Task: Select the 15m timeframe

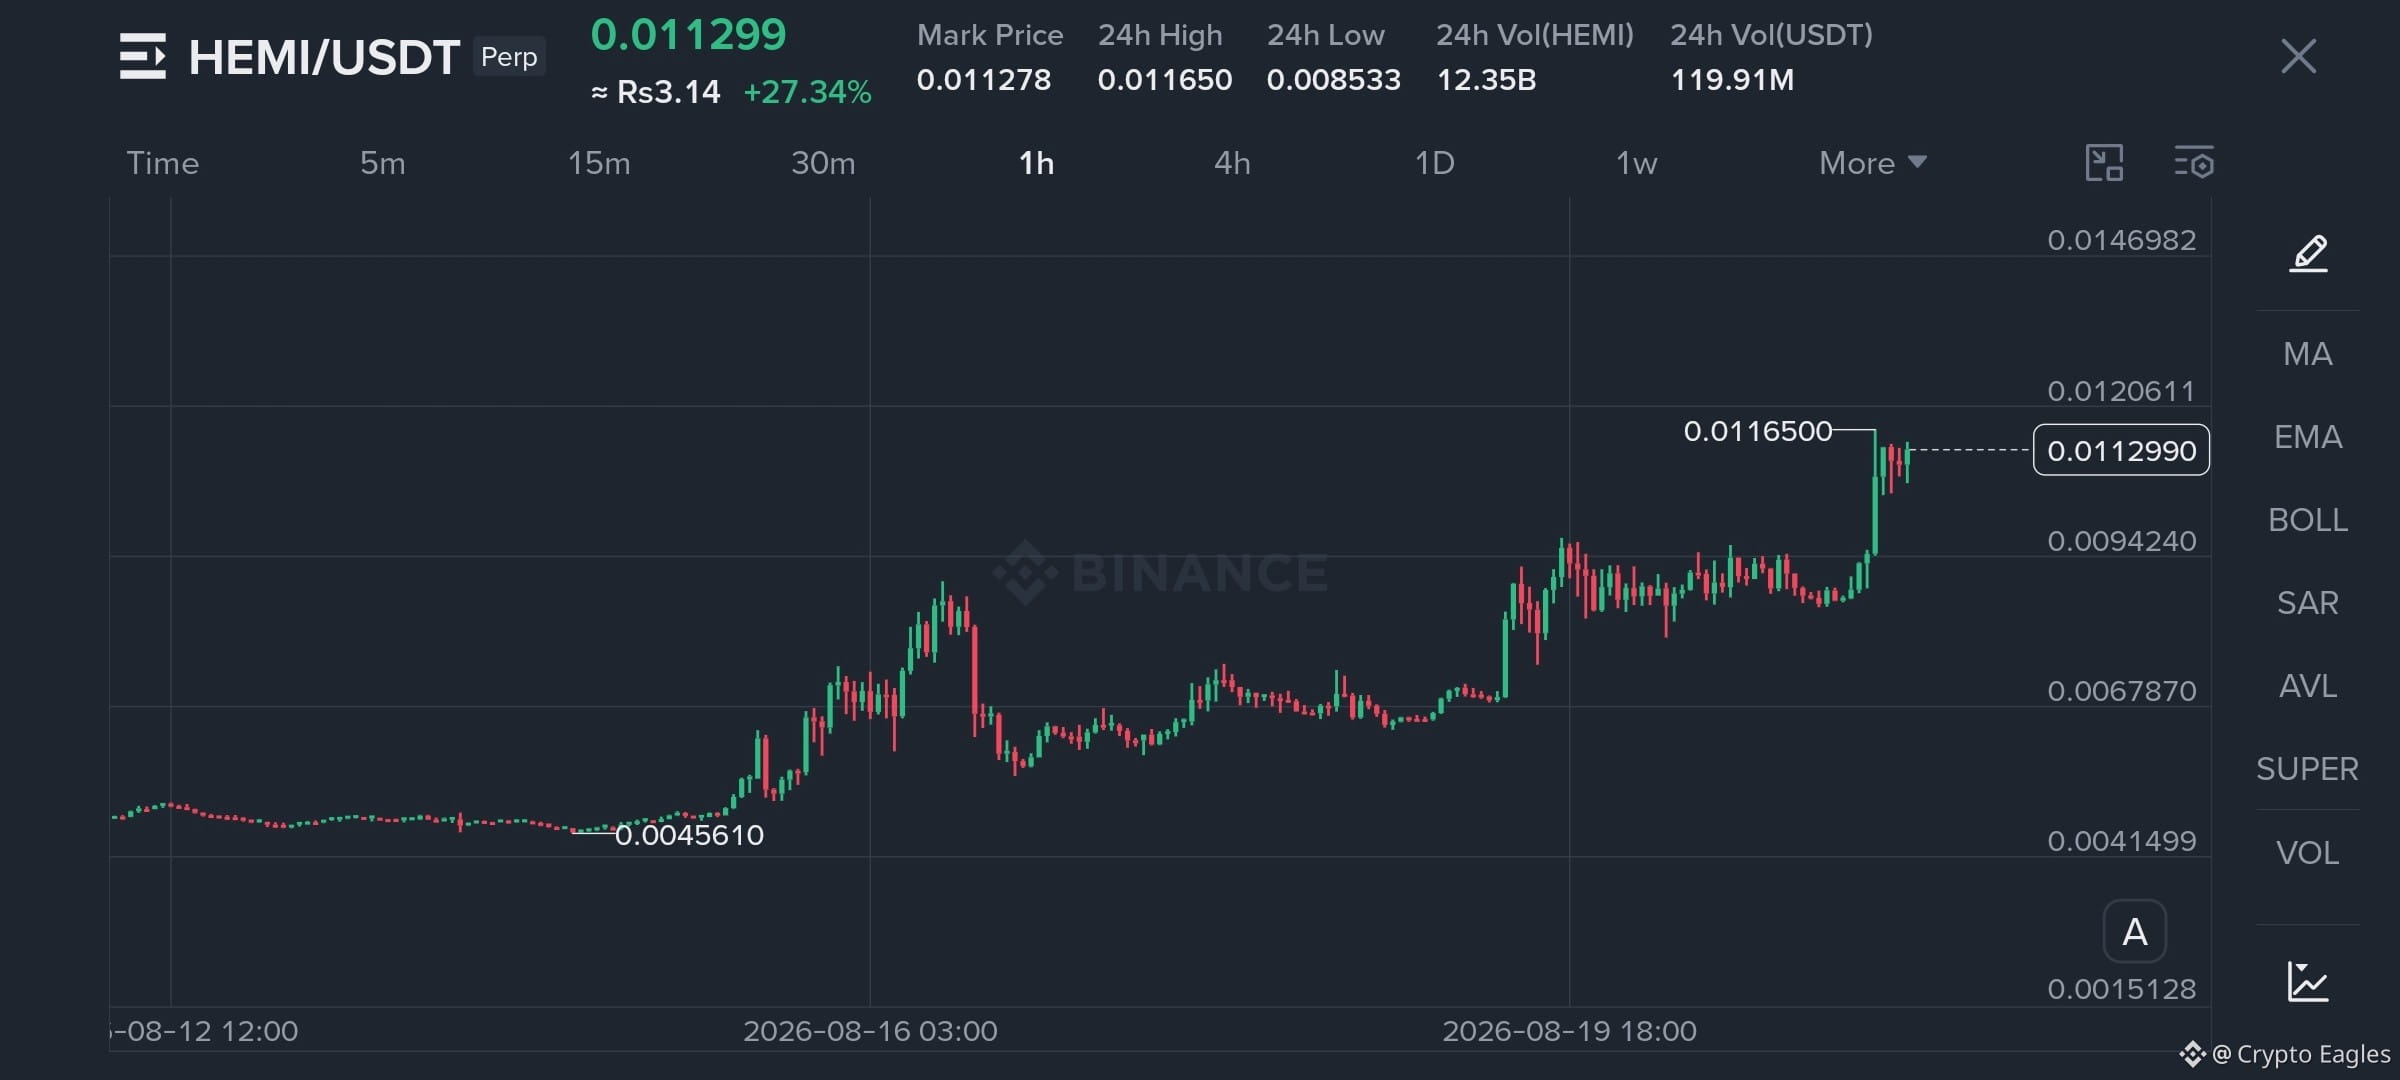Action: tap(599, 163)
